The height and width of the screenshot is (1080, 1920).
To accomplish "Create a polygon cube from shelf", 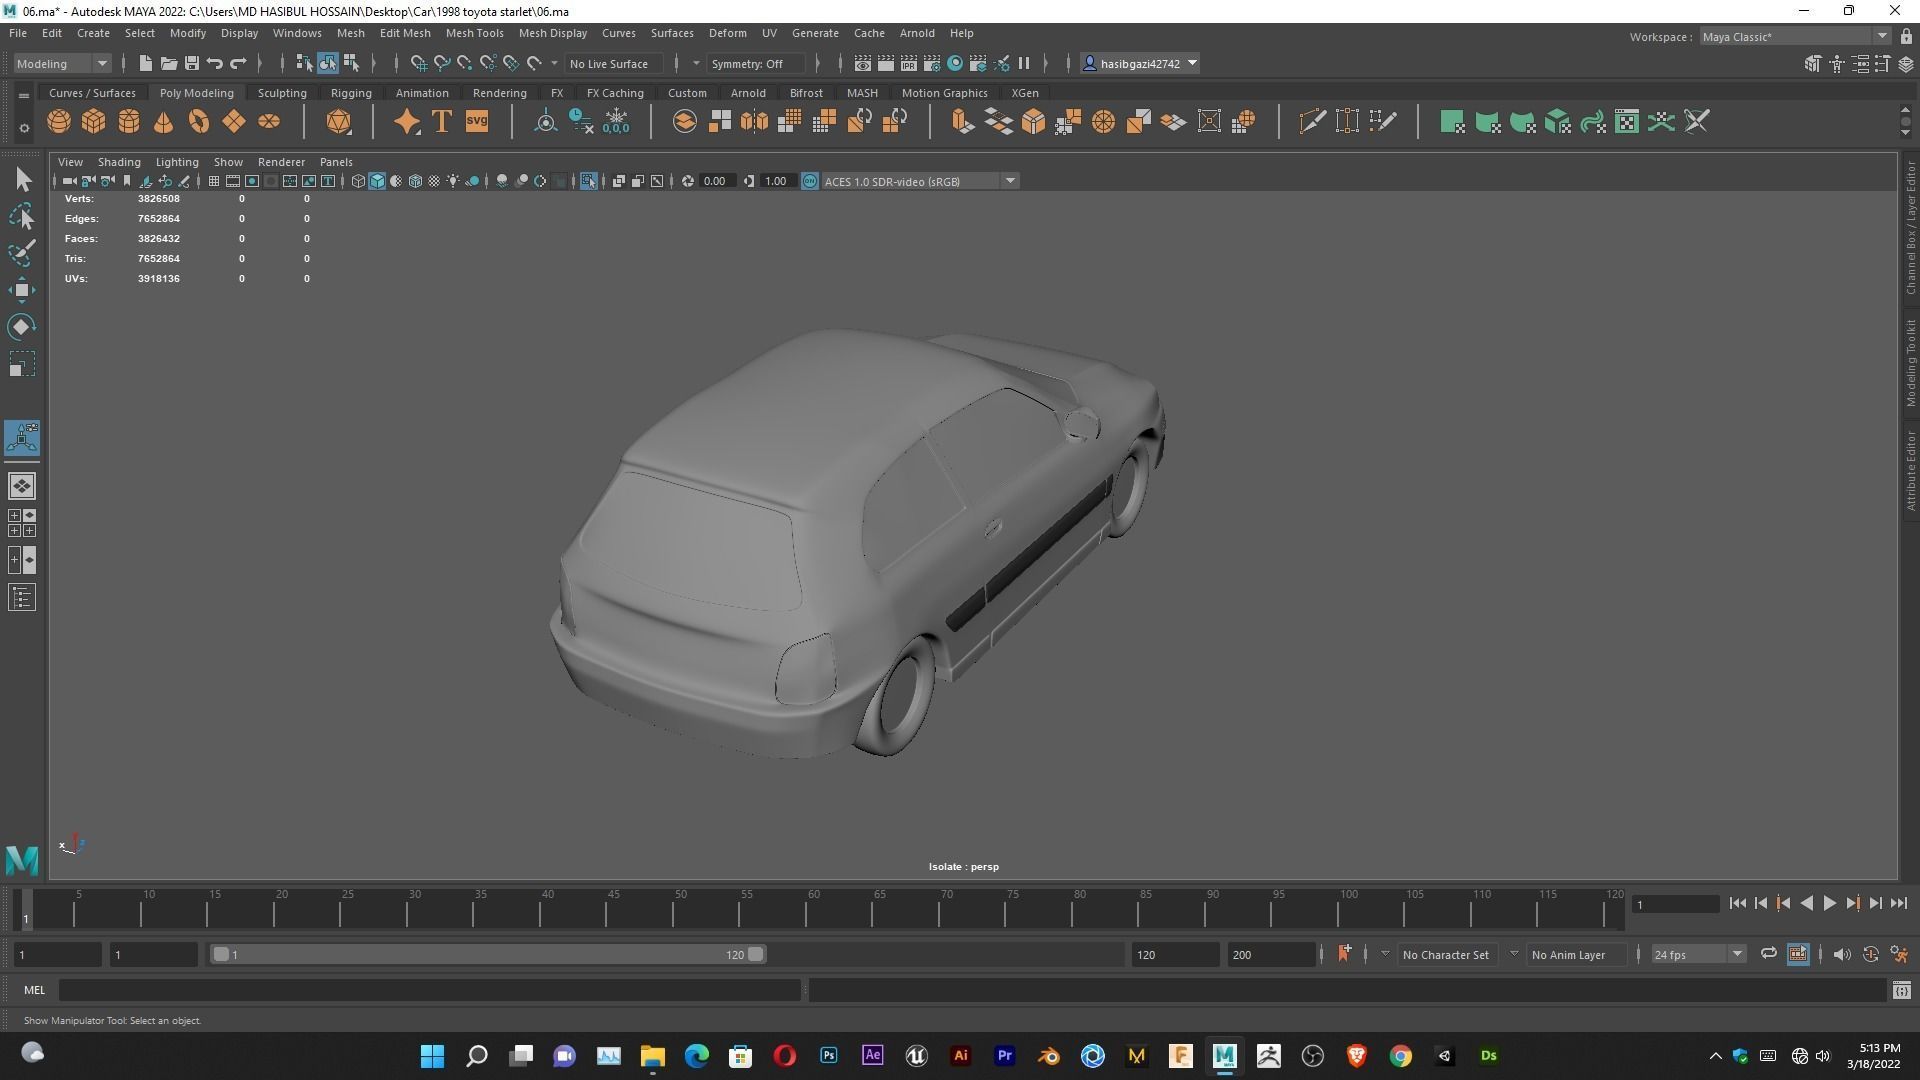I will tap(94, 122).
